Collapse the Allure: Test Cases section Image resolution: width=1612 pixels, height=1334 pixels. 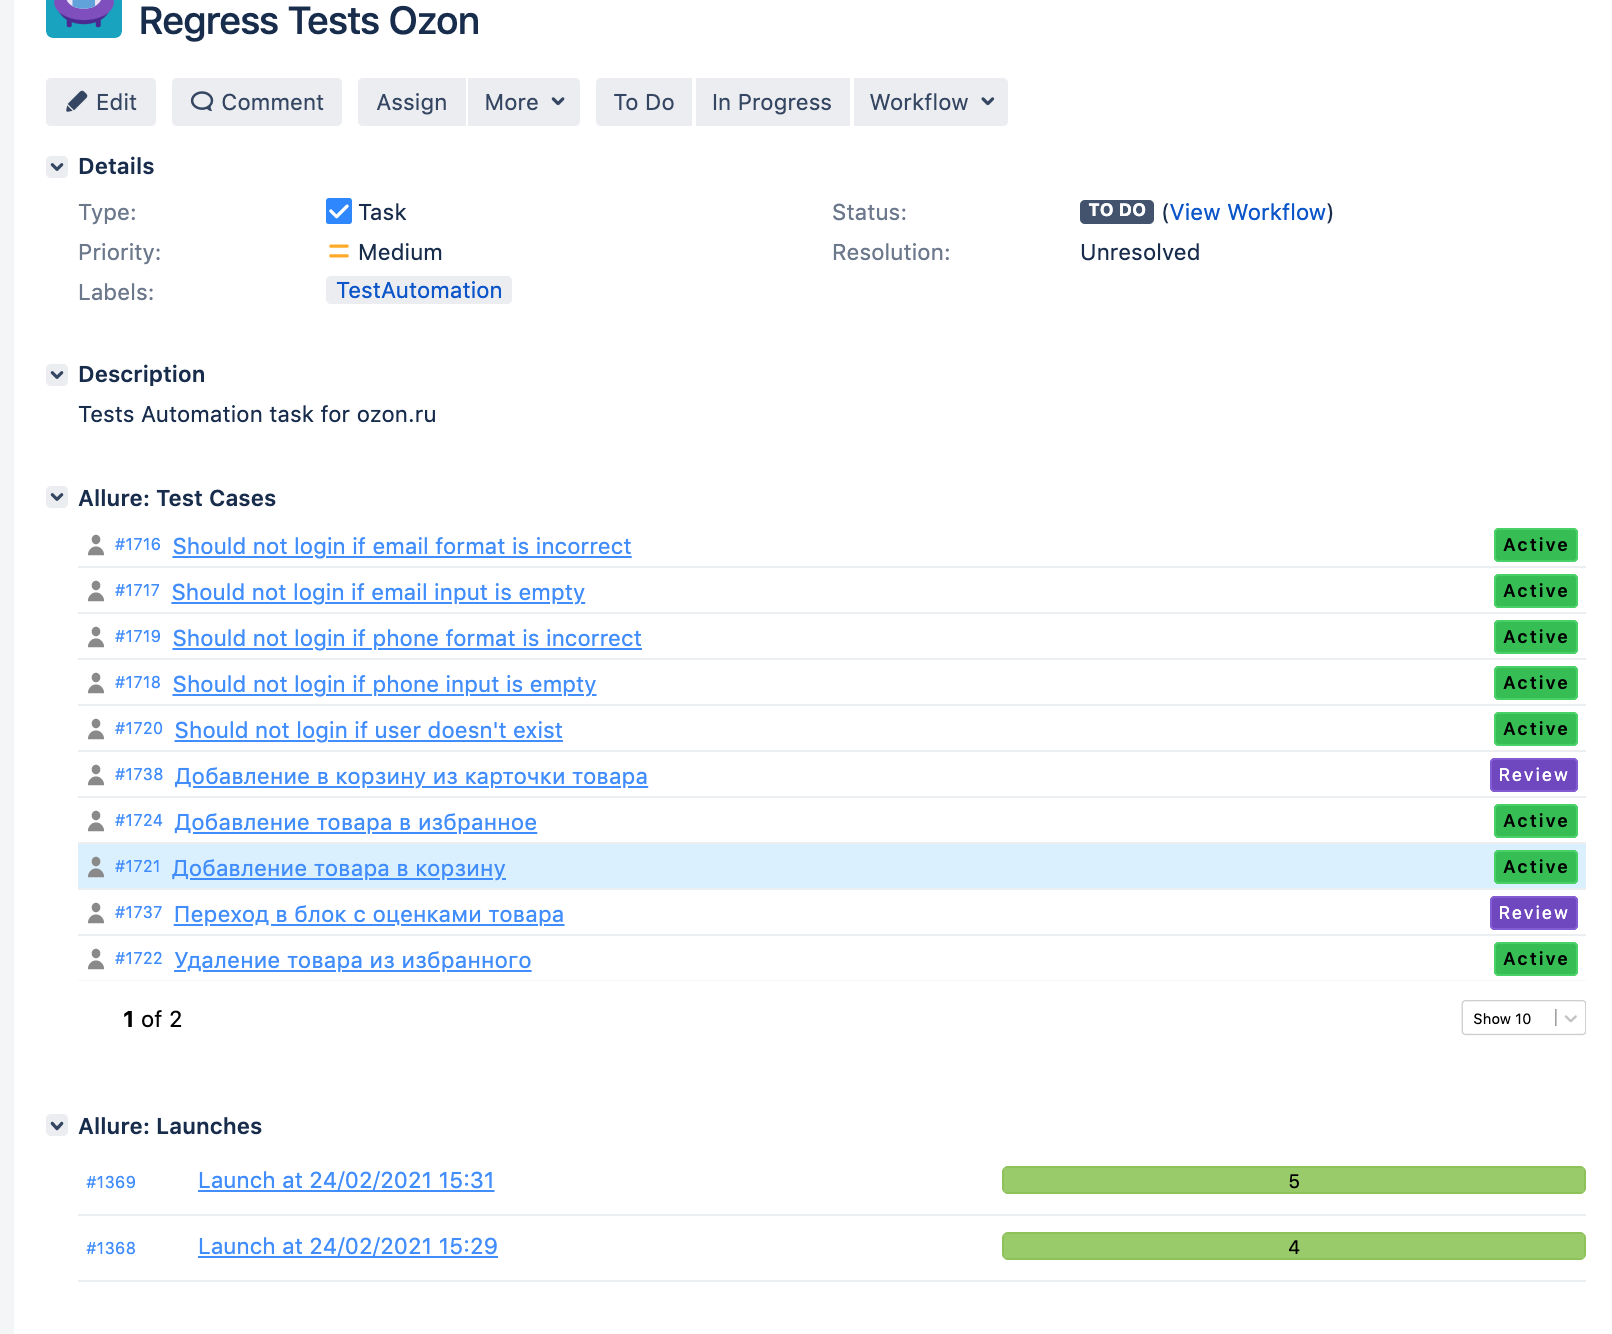click(x=57, y=497)
